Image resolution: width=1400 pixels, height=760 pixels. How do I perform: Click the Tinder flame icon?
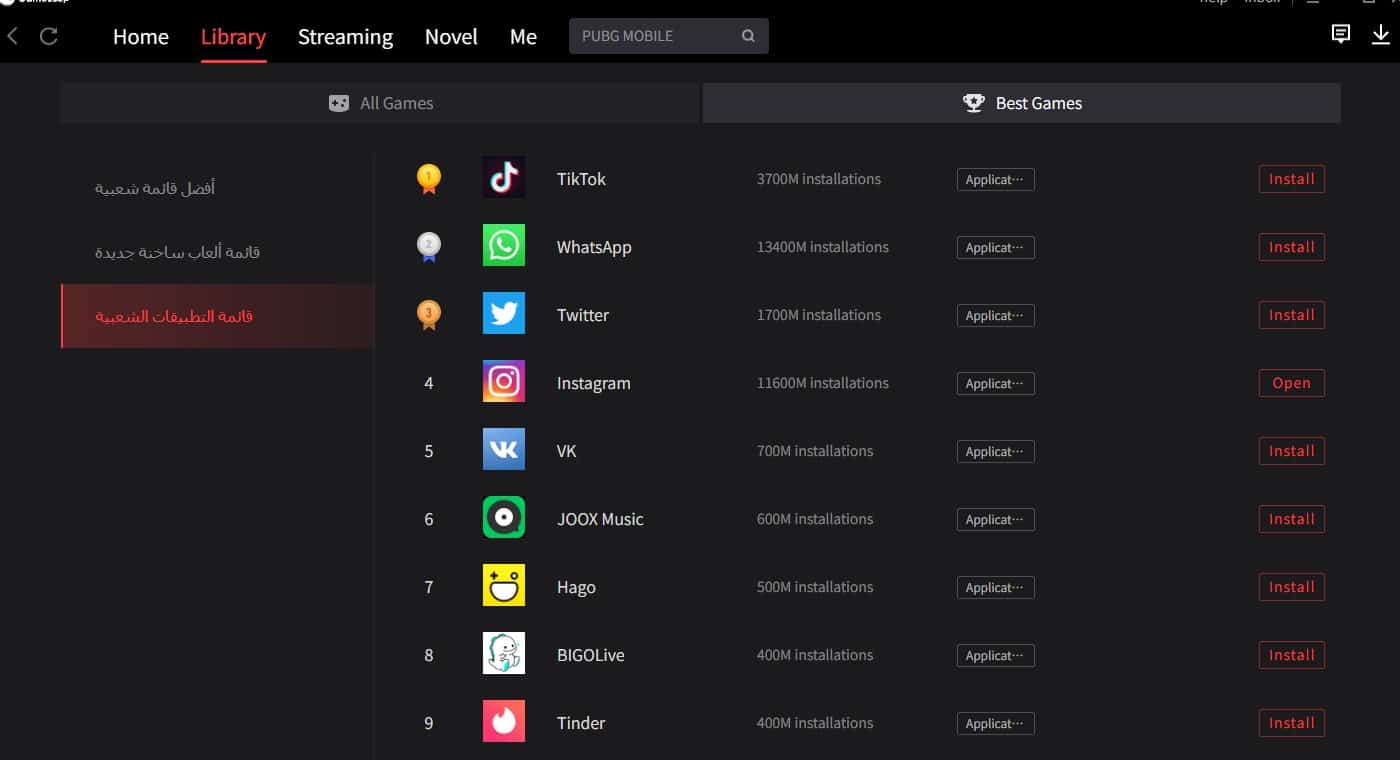point(504,722)
